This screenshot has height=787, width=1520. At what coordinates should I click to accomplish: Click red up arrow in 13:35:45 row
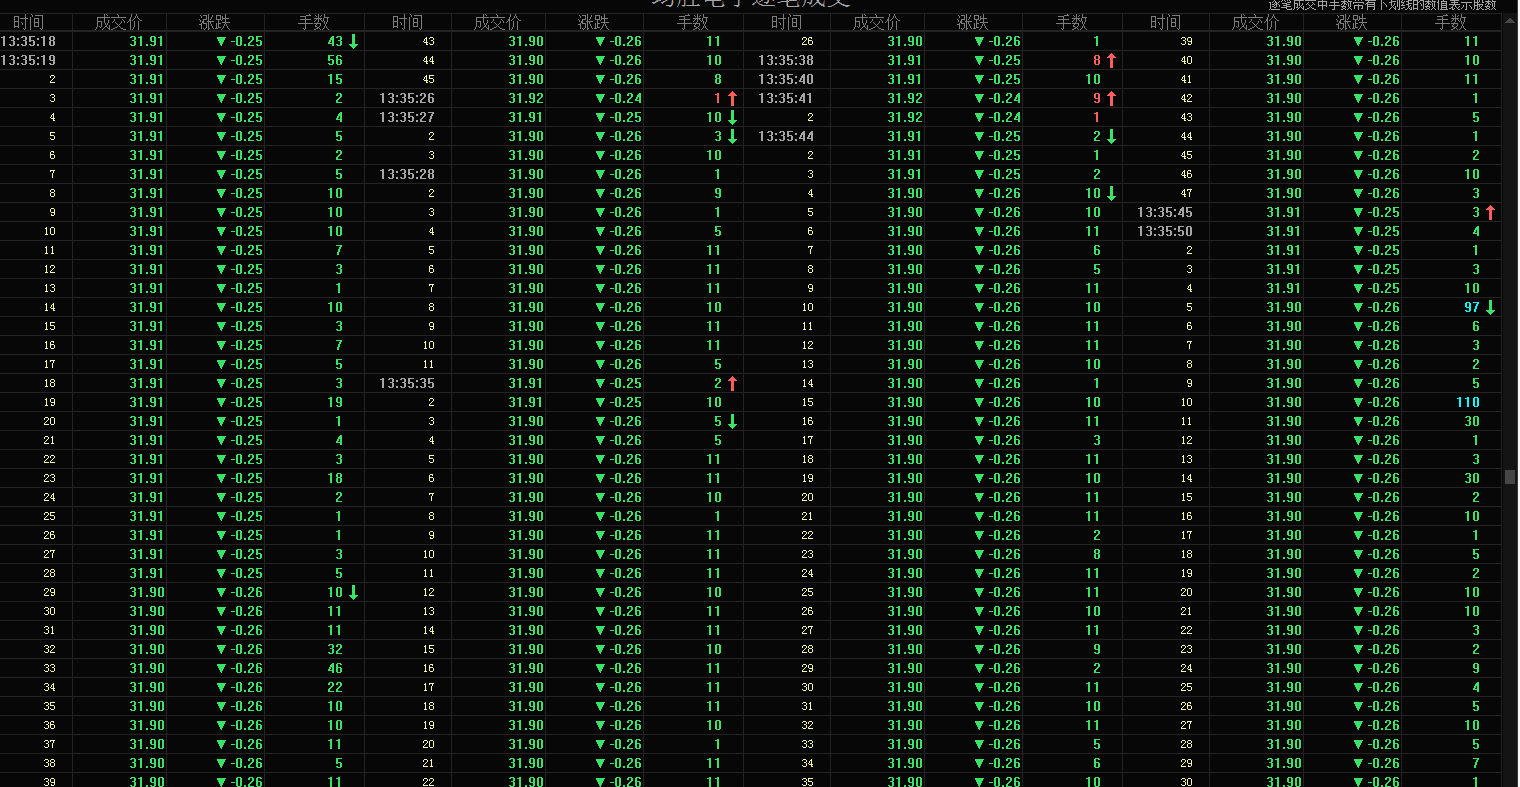[x=1490, y=213]
